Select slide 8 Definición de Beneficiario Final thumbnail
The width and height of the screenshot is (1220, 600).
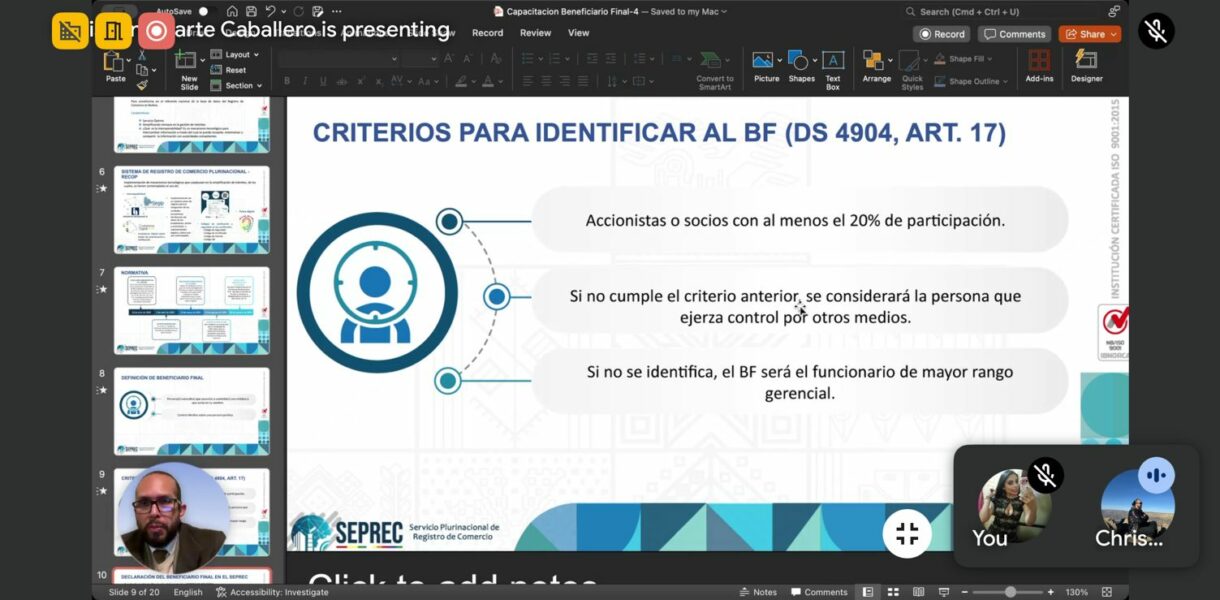pyautogui.click(x=191, y=411)
